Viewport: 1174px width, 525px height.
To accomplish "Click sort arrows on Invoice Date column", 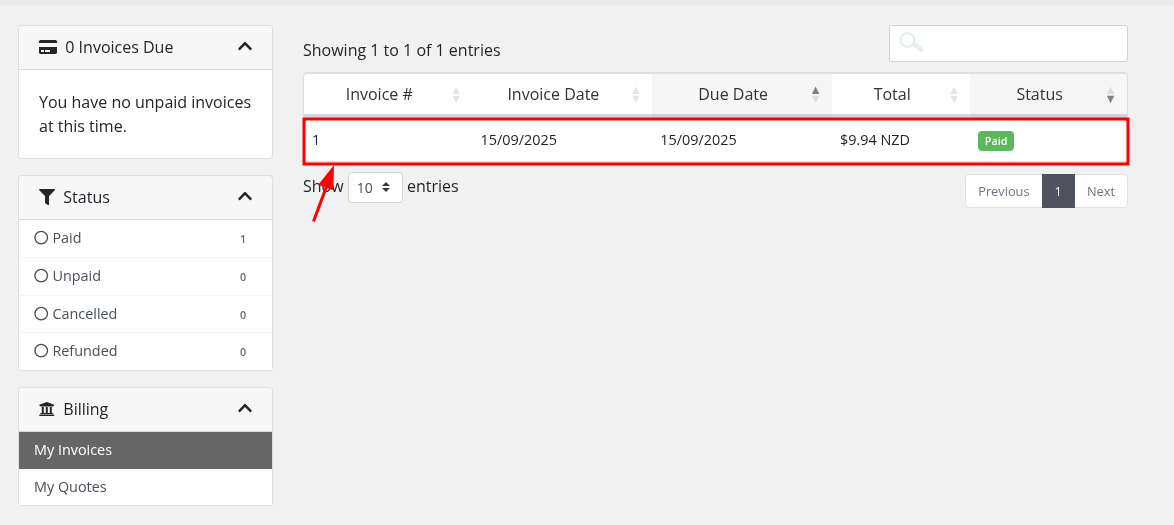I will click(x=636, y=95).
